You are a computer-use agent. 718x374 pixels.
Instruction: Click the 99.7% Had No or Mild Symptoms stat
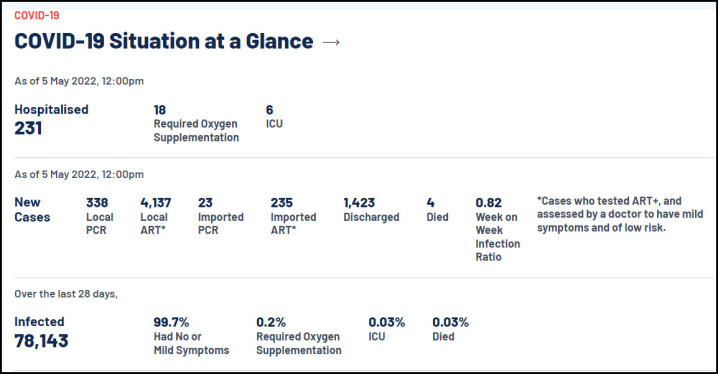191,336
